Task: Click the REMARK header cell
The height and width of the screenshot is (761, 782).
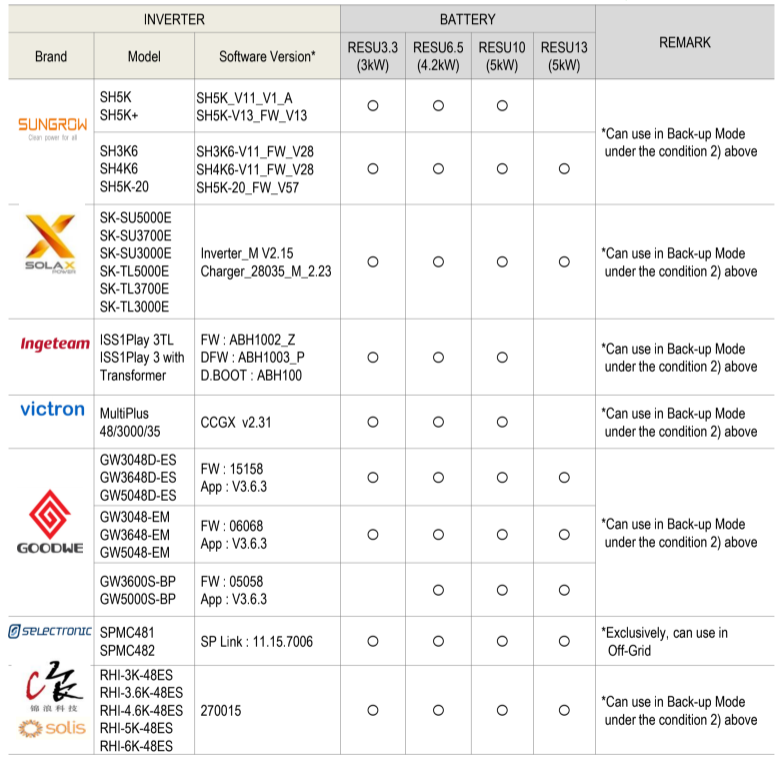Action: (x=685, y=42)
